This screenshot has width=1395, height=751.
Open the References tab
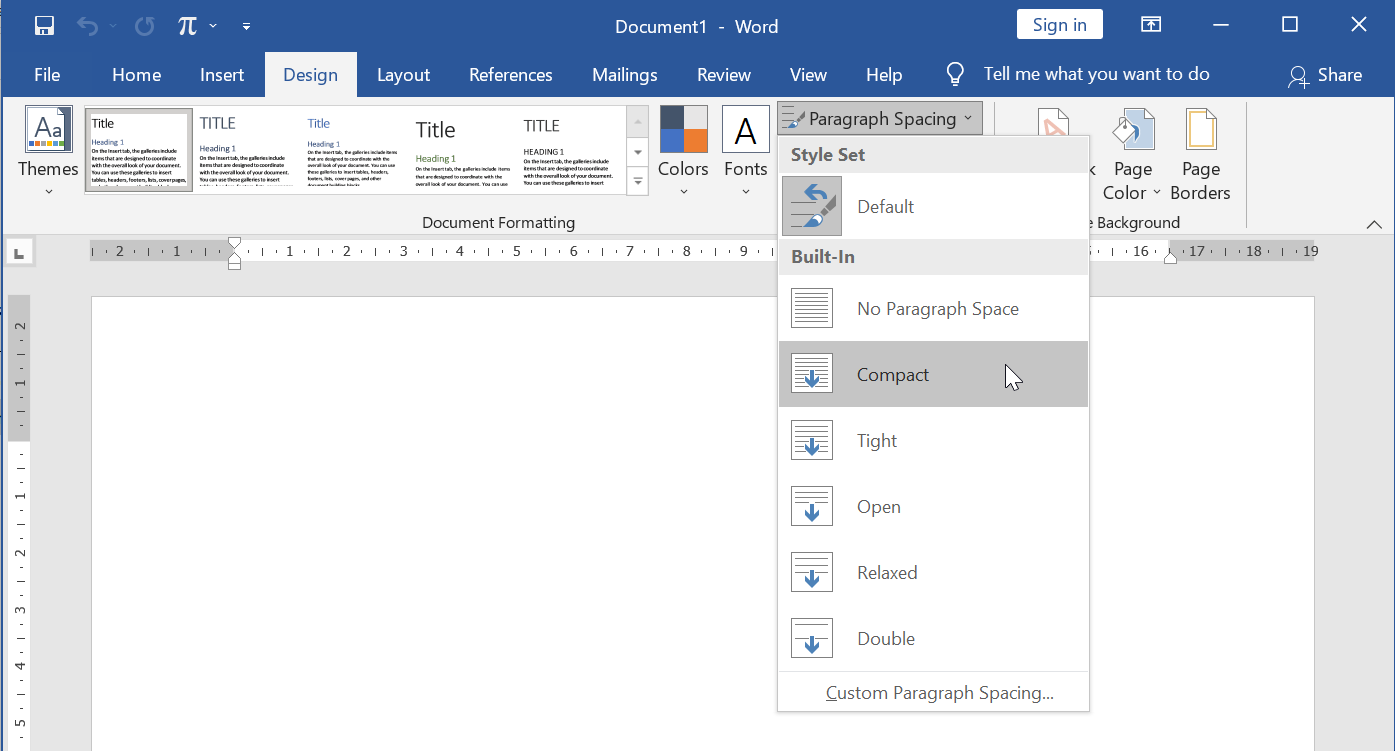[x=510, y=75]
